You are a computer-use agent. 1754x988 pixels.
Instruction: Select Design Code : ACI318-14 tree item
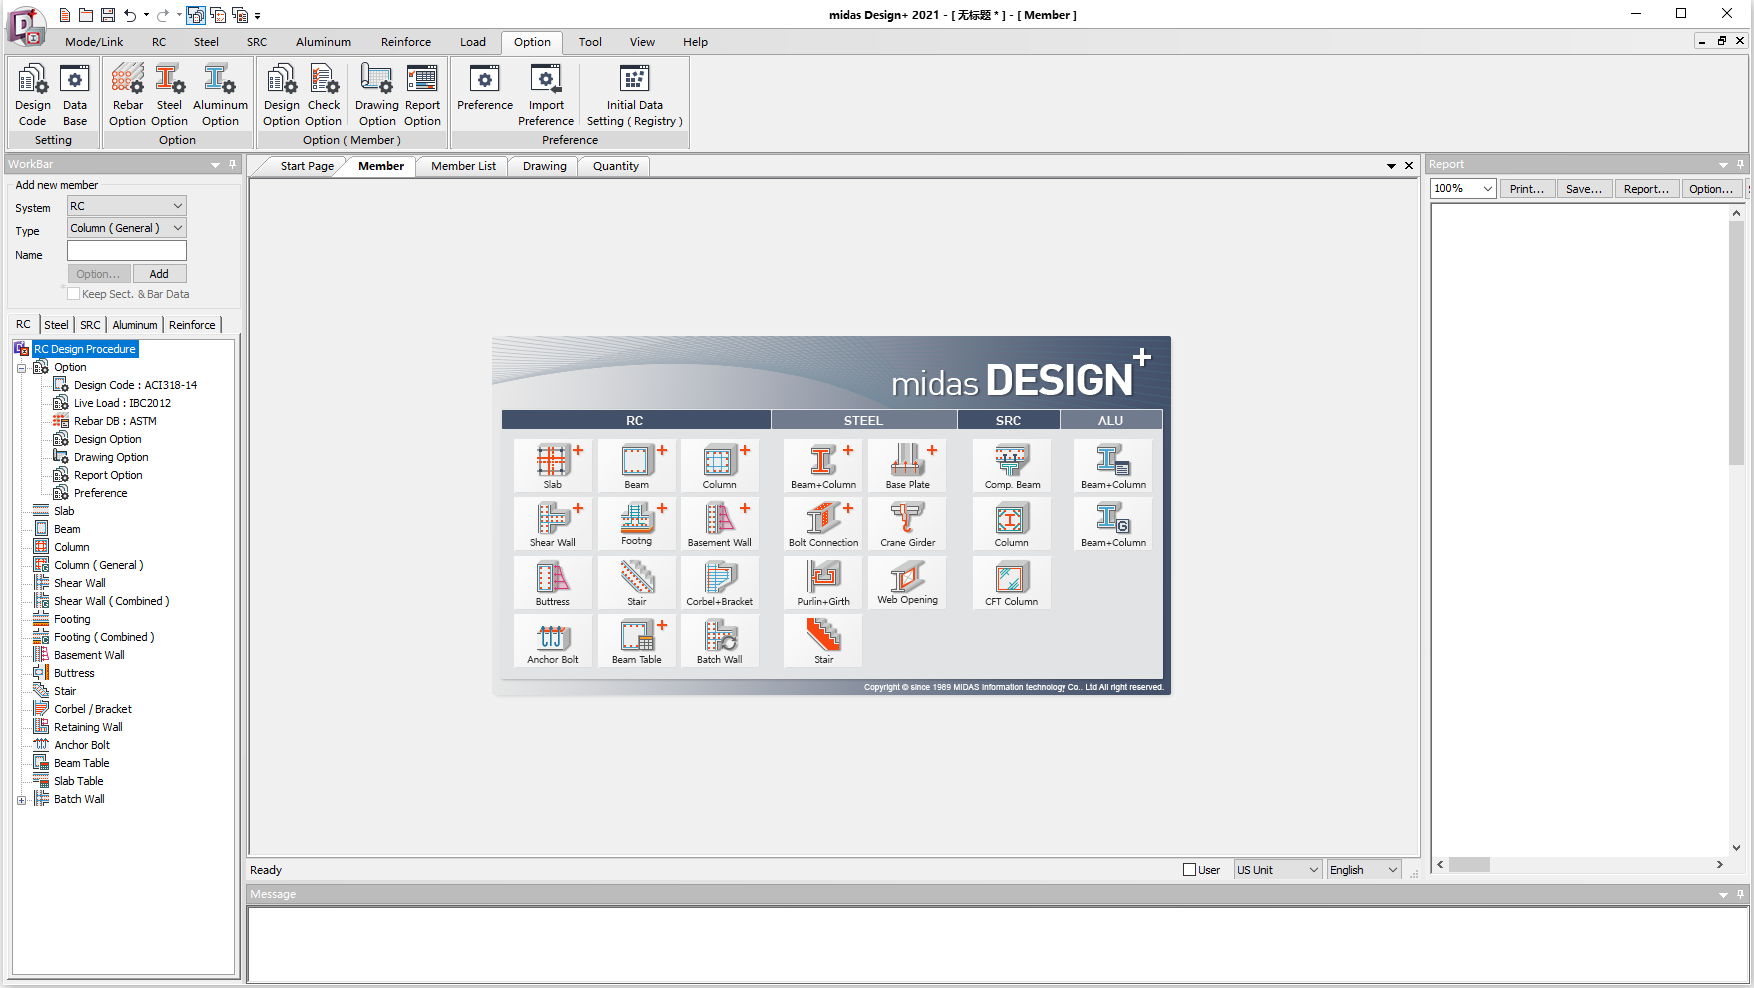(135, 385)
